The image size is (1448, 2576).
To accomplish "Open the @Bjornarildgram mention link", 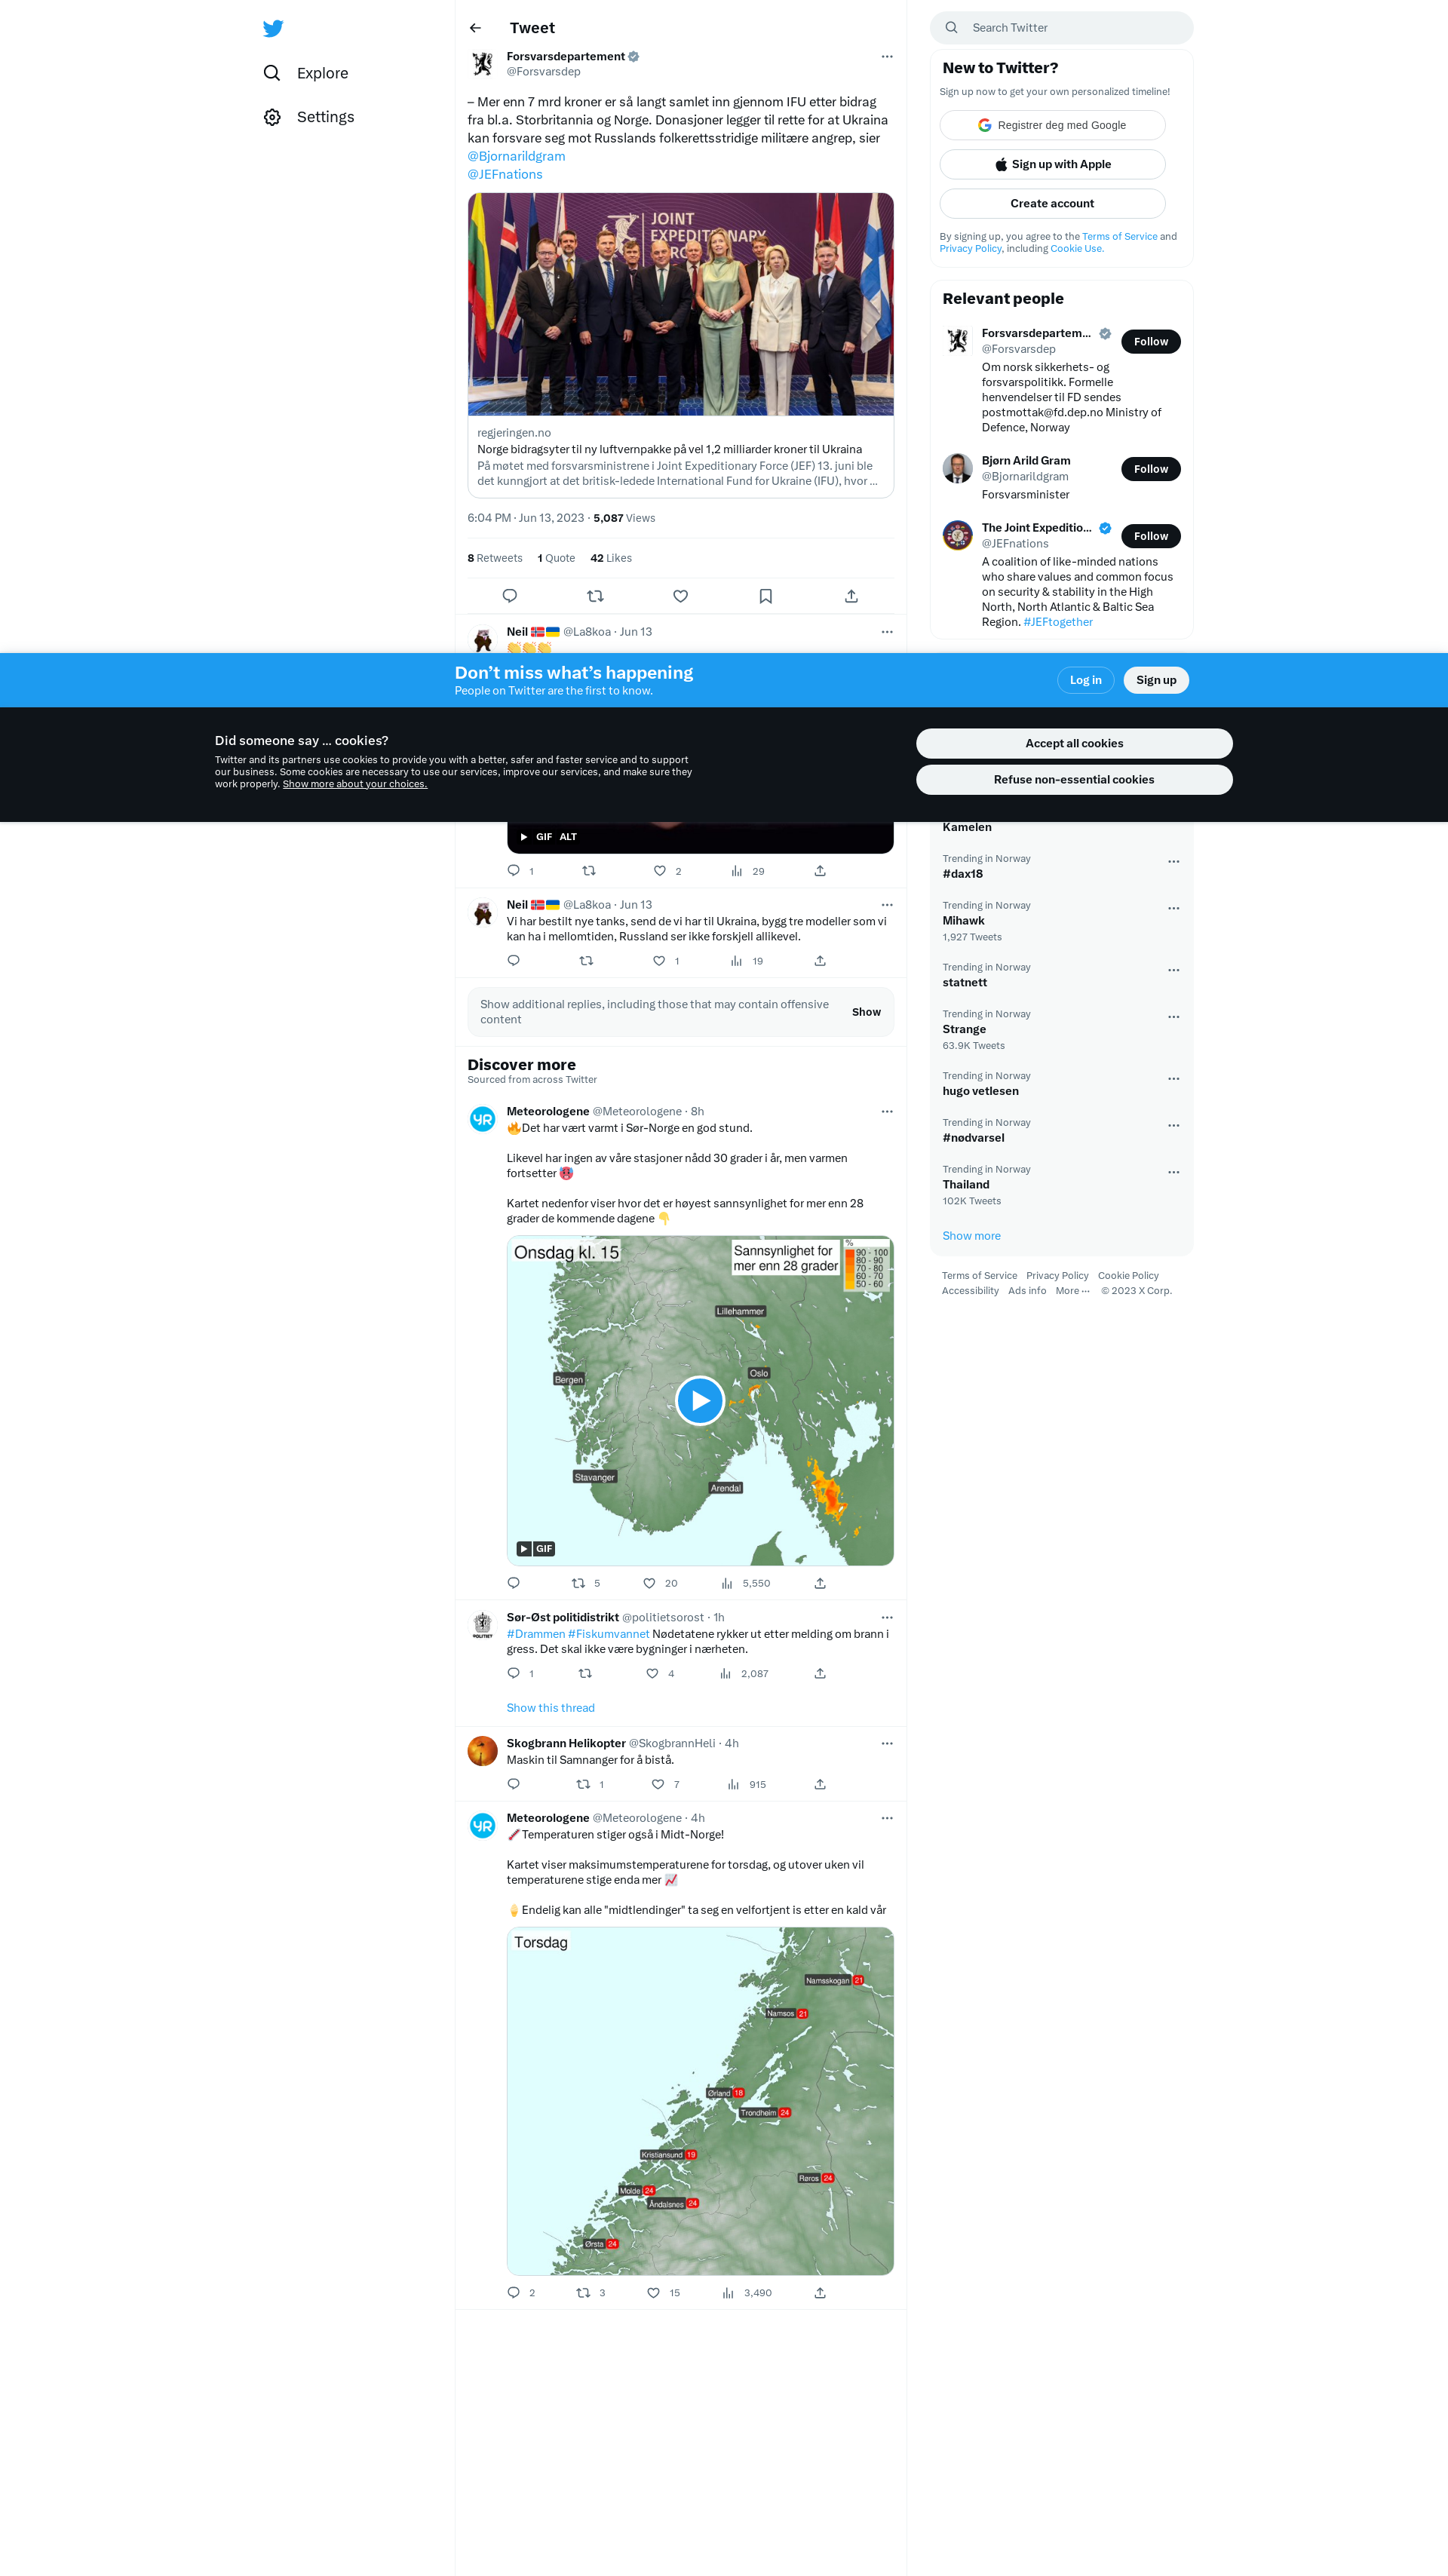I will 516,156.
